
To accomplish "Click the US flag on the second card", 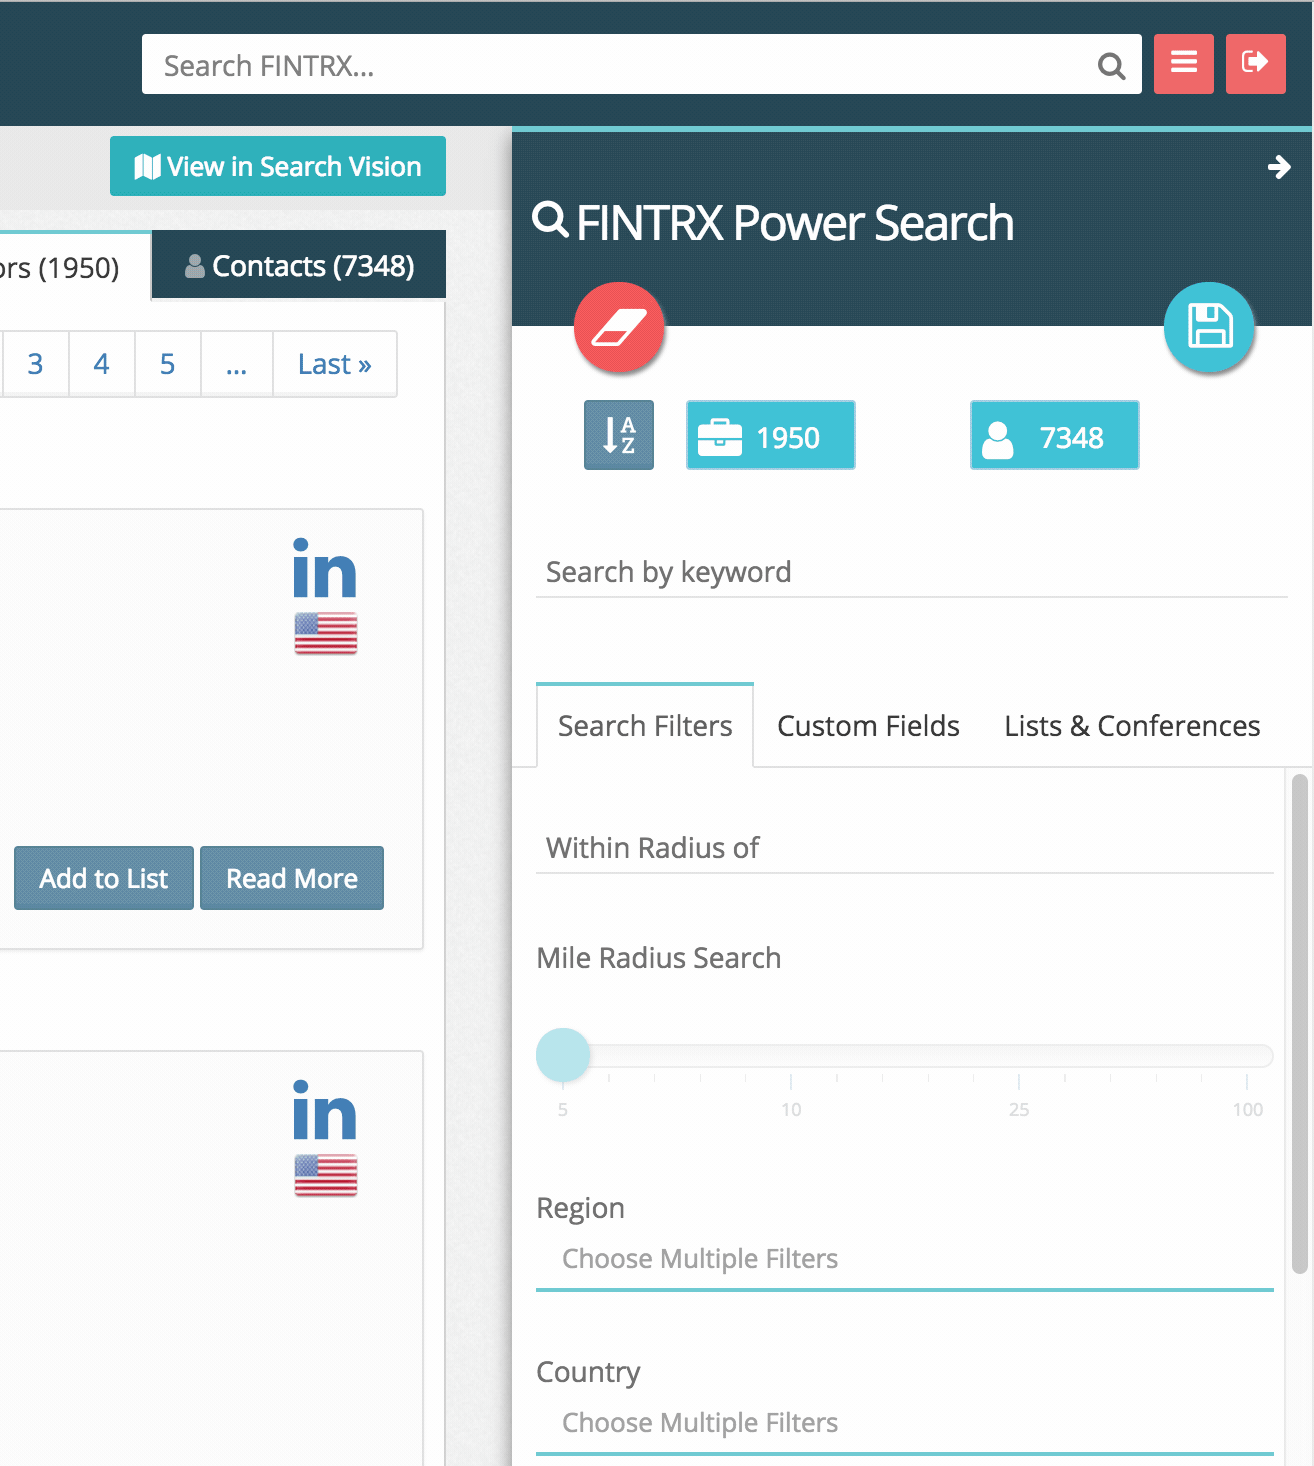I will point(326,1176).
